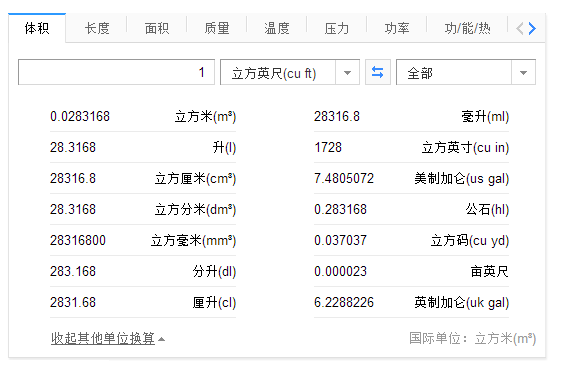This screenshot has height=379, width=562.
Task: Select the 毫升(ml) unit label
Action: pos(485,117)
